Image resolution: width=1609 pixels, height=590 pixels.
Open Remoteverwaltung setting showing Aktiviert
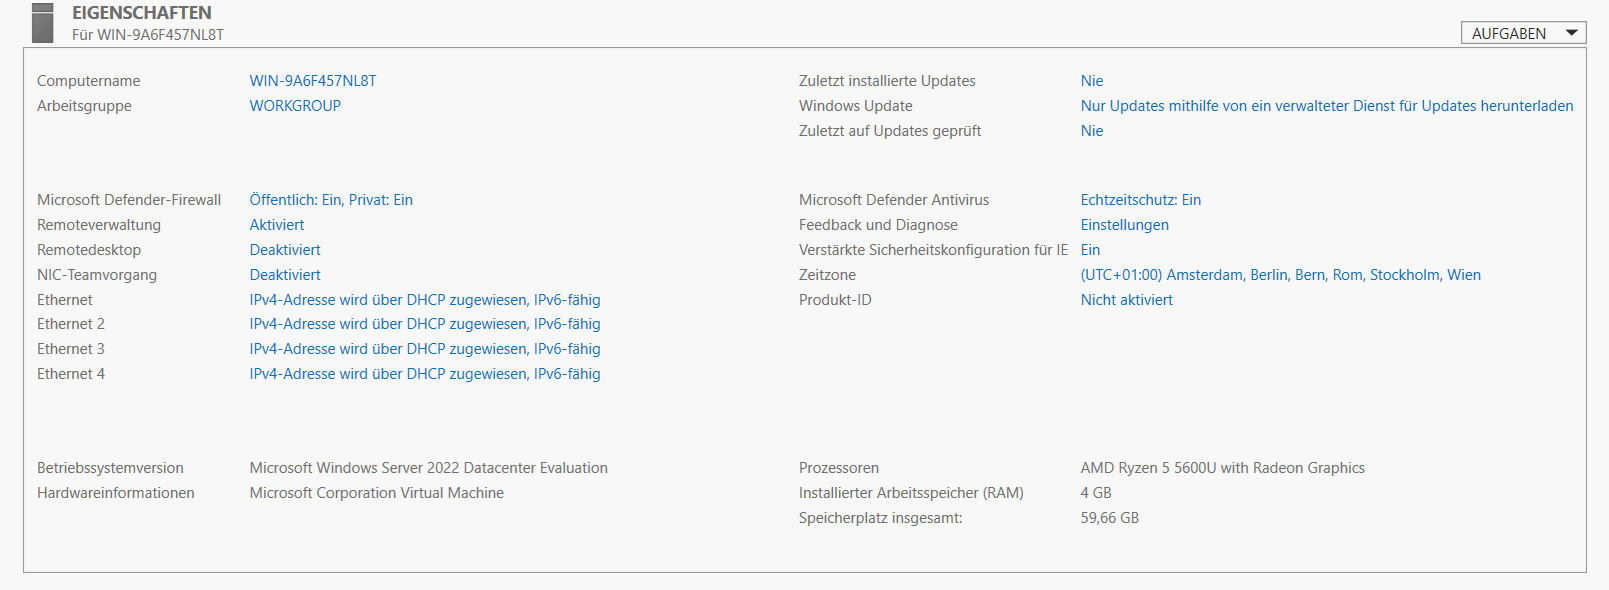click(277, 224)
